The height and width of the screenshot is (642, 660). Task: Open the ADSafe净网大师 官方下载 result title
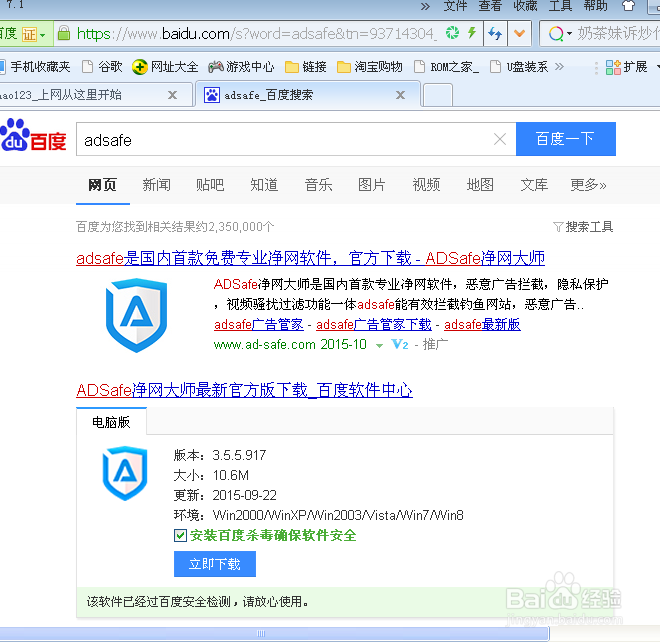click(311, 258)
